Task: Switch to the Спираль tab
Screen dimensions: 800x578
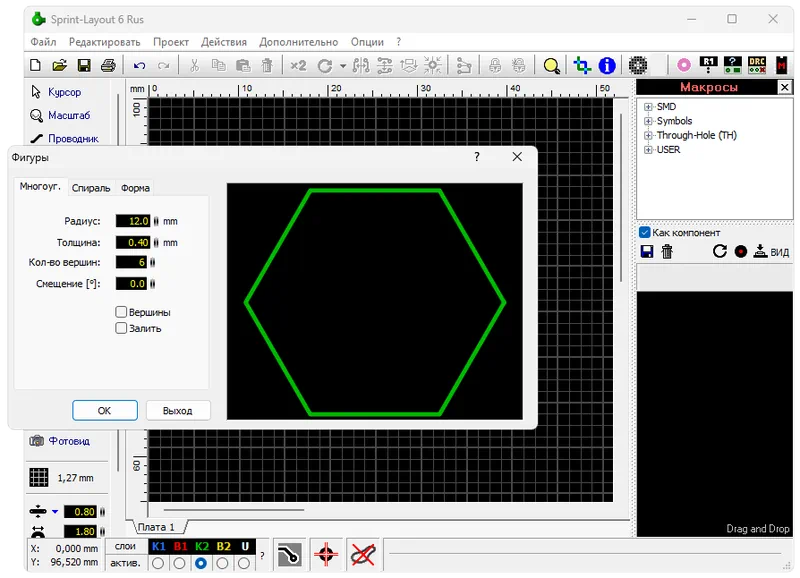Action: 91,188
